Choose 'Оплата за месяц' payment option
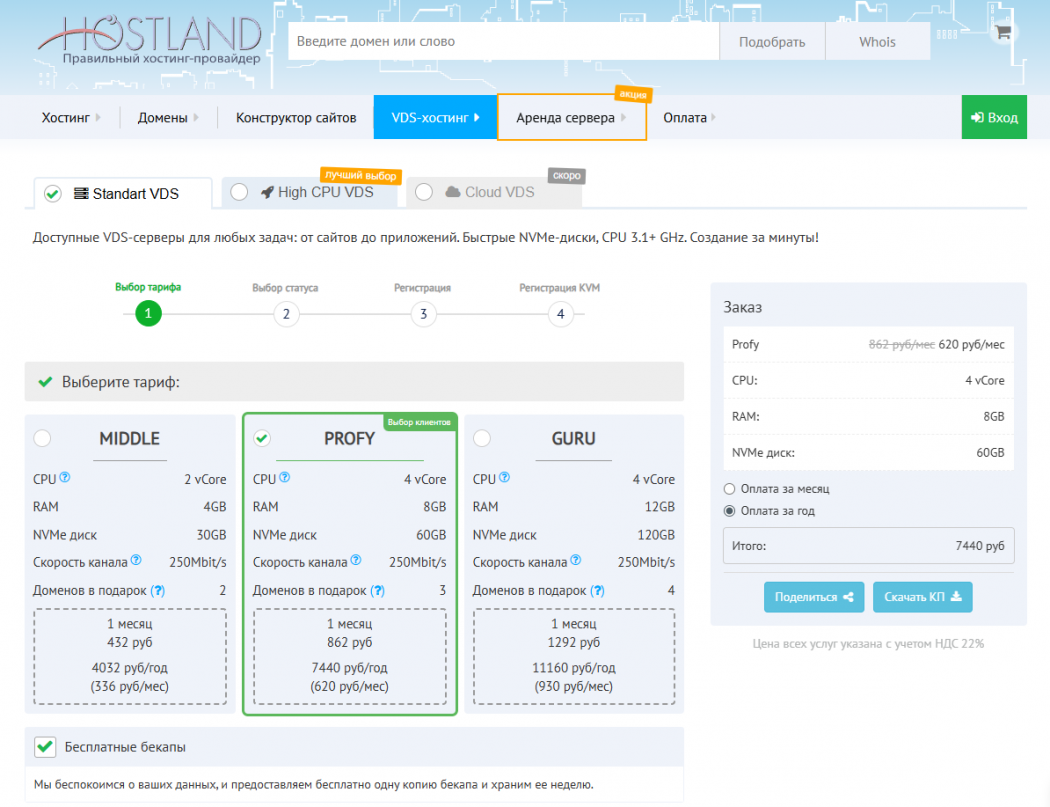The image size is (1050, 807). click(x=729, y=489)
